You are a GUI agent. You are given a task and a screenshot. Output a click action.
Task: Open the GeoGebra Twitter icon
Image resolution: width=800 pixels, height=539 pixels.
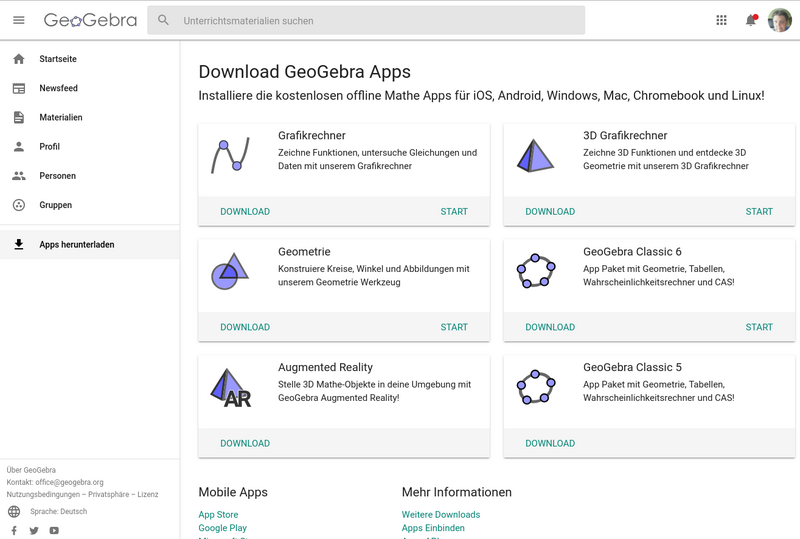pos(34,531)
